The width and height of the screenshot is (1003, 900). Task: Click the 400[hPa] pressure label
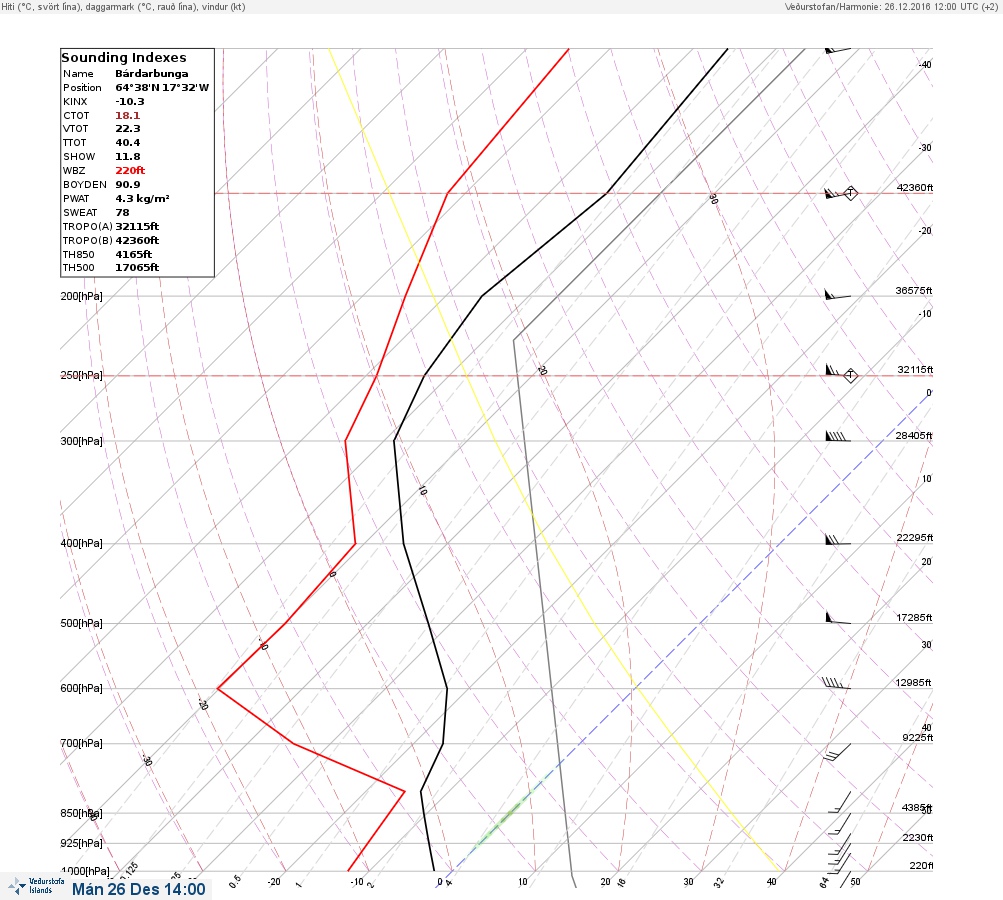pyautogui.click(x=81, y=544)
